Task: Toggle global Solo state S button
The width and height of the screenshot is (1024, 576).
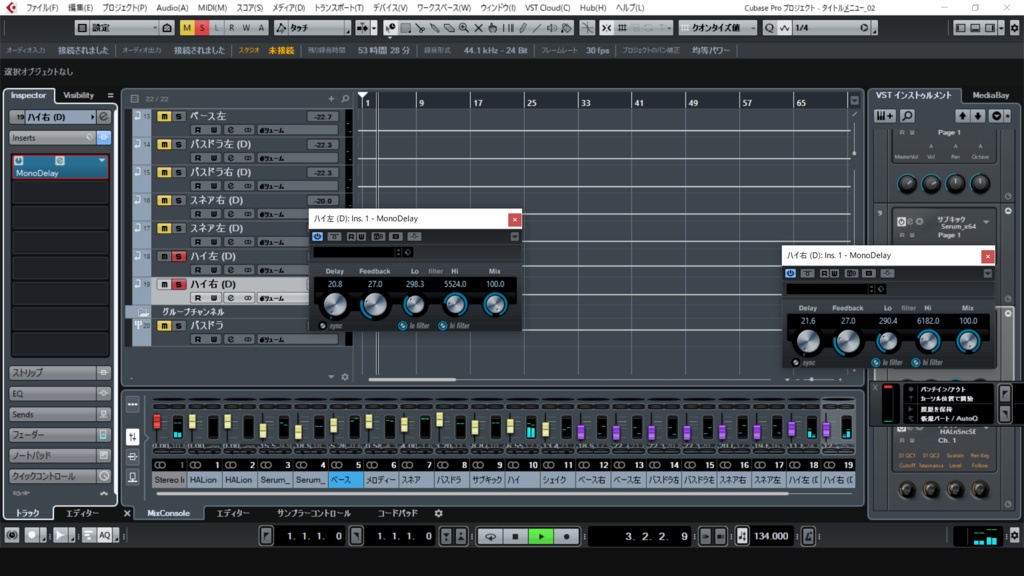Action: click(x=202, y=28)
